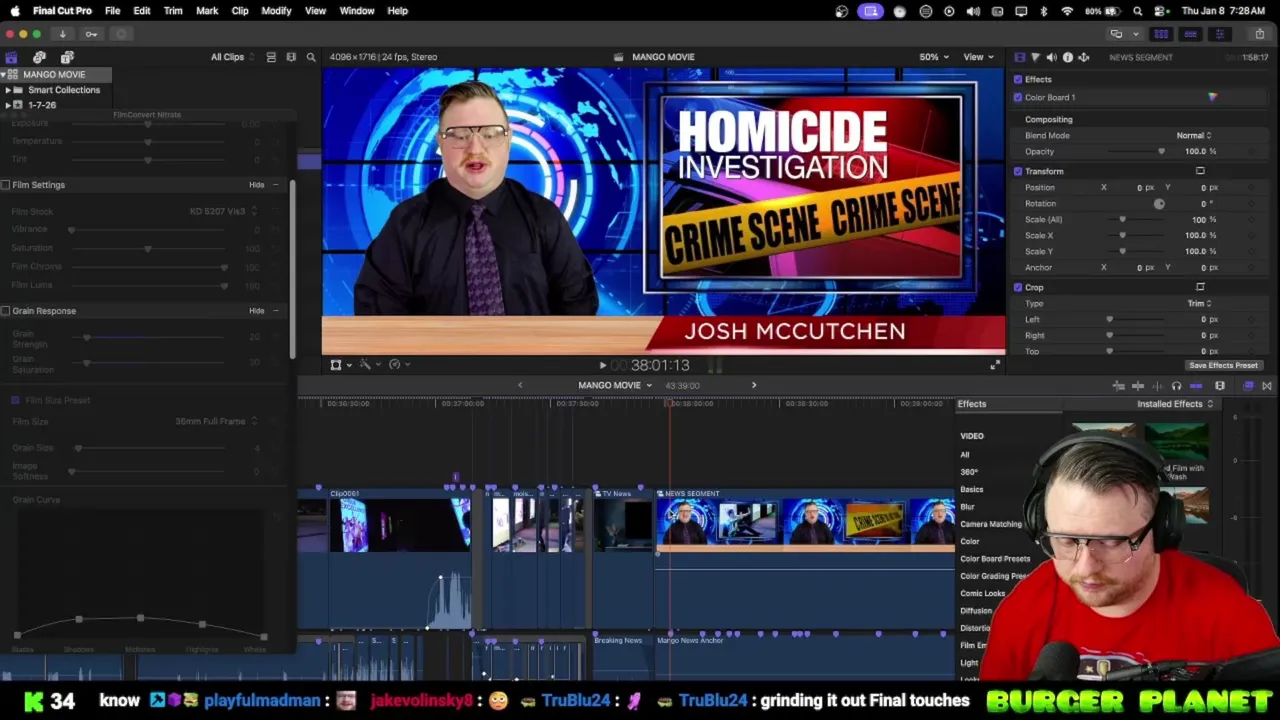Click the Import Media arrow button
This screenshot has height=720, width=1280.
pos(62,34)
